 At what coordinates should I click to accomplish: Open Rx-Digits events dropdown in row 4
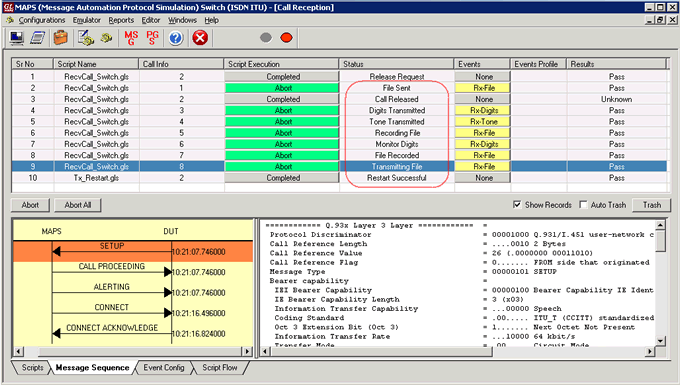point(483,111)
